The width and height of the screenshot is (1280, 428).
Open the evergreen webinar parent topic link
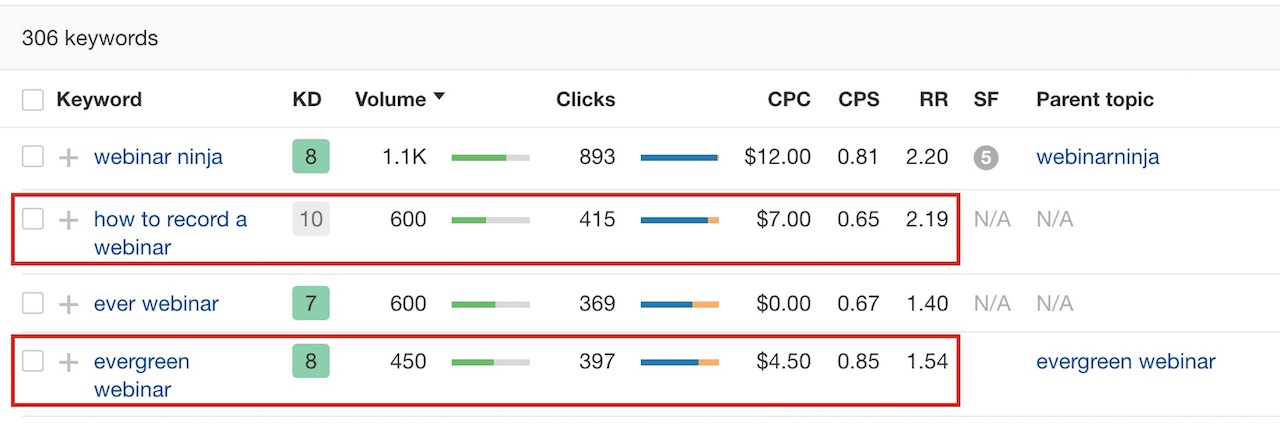coord(1126,362)
